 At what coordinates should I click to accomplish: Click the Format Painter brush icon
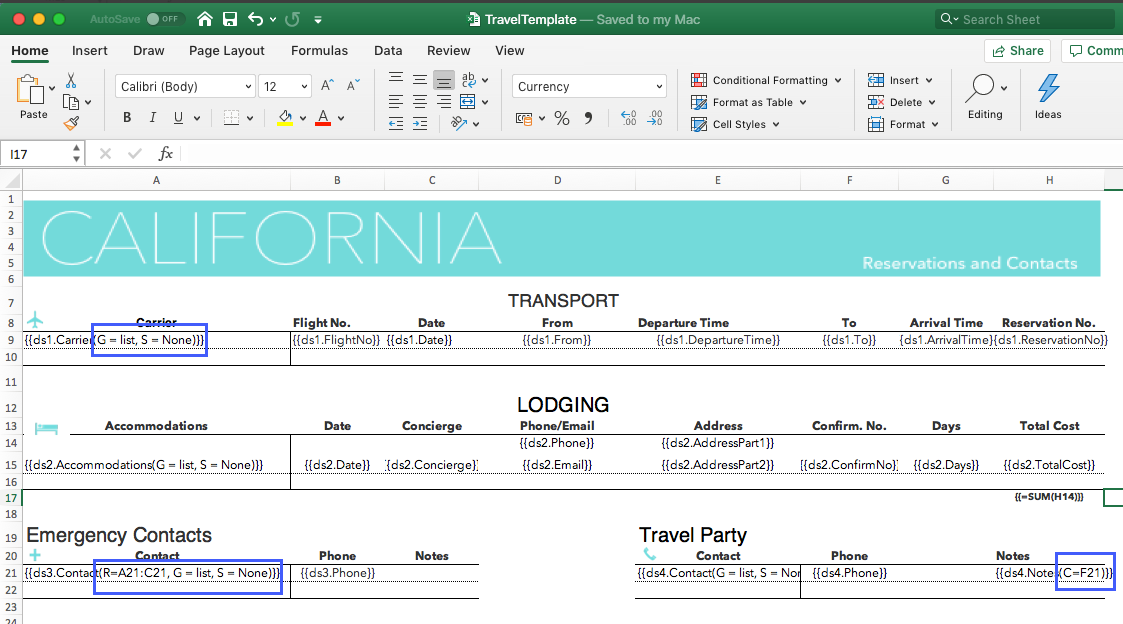pos(71,124)
